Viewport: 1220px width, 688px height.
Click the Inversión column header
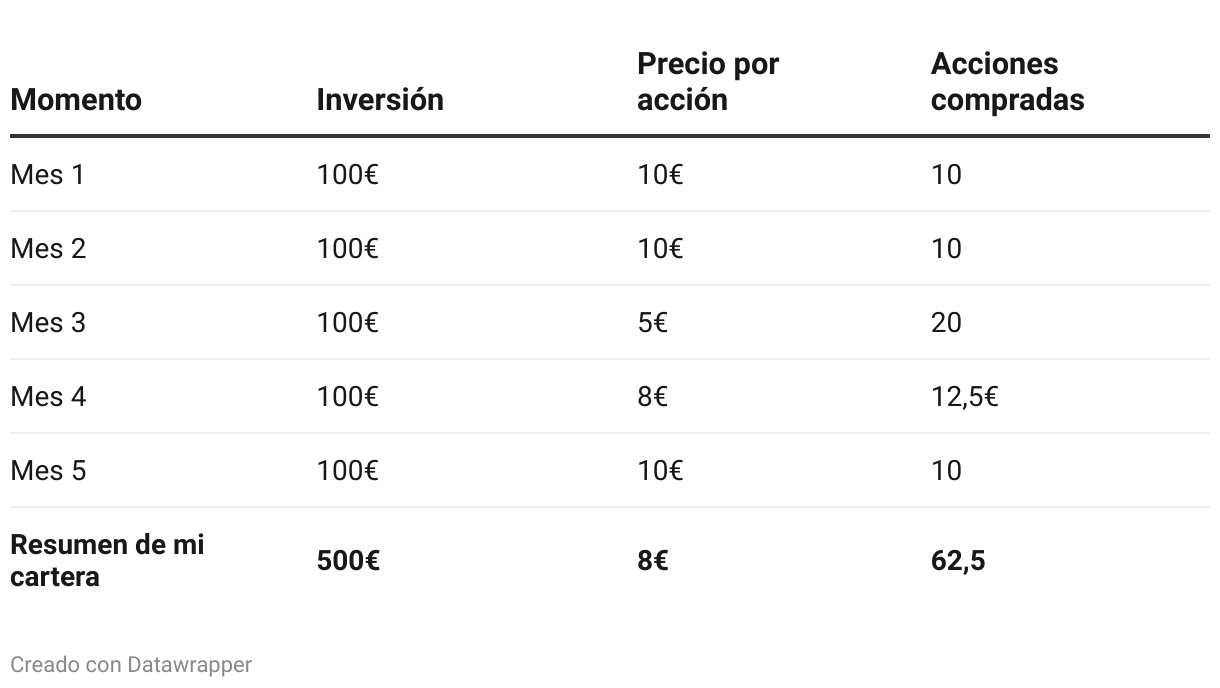[x=380, y=100]
